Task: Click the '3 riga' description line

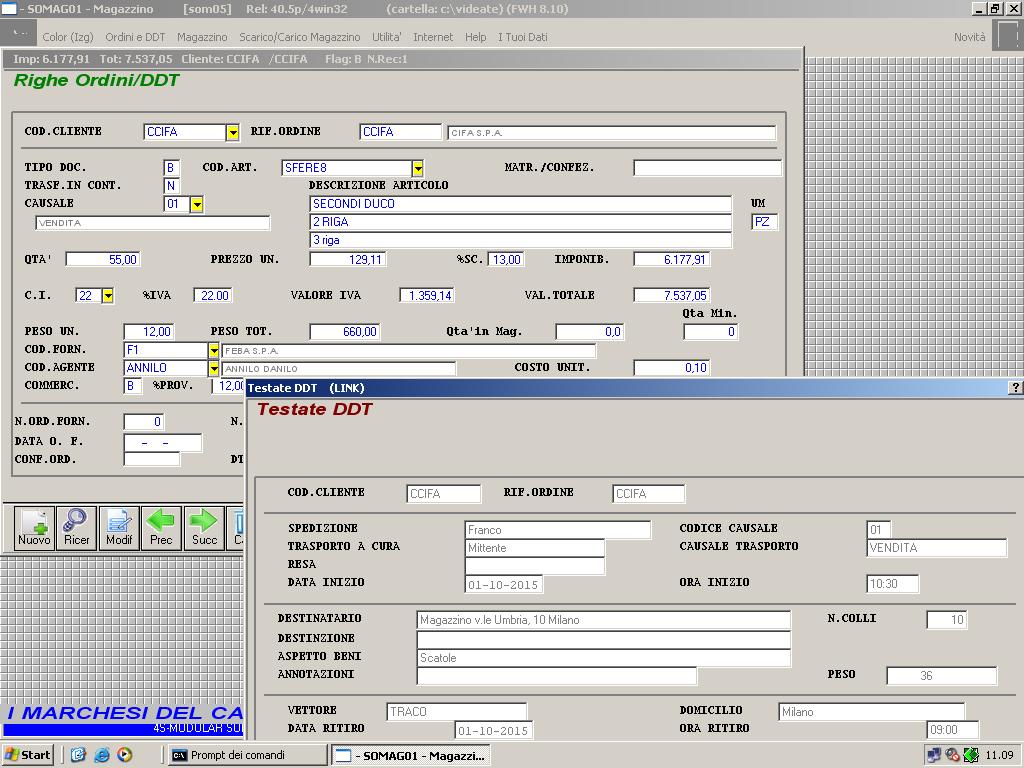Action: [520, 240]
